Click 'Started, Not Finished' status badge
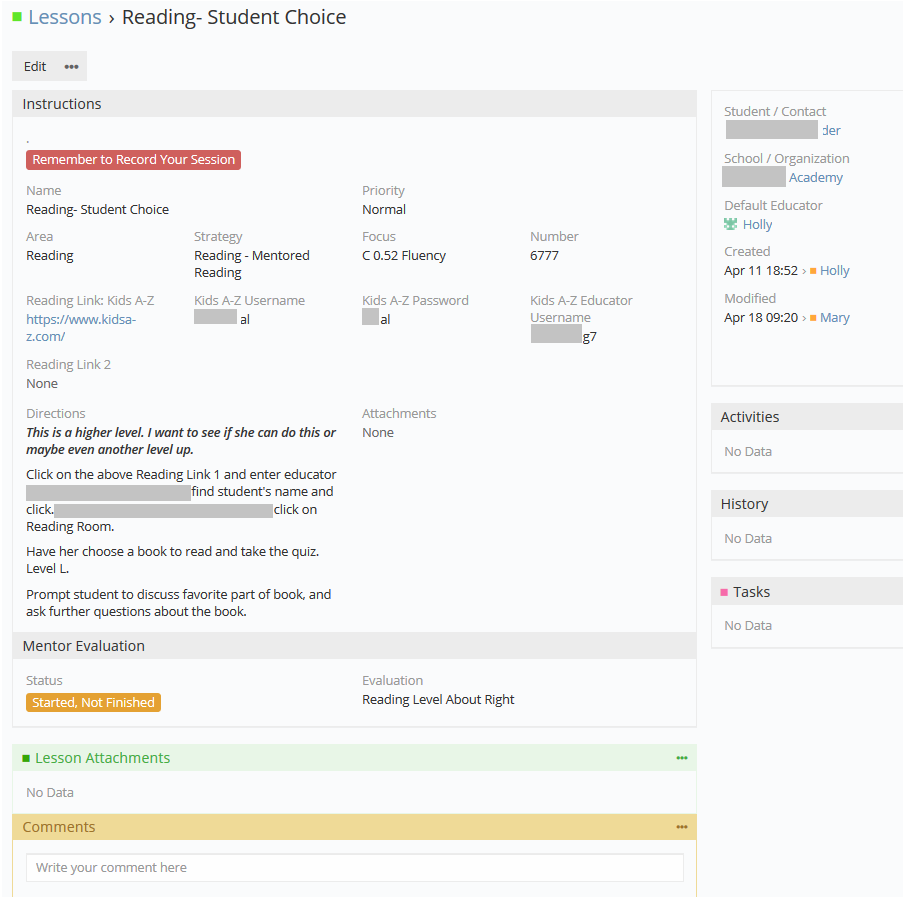Screen dimensions: 904x897 tap(93, 703)
